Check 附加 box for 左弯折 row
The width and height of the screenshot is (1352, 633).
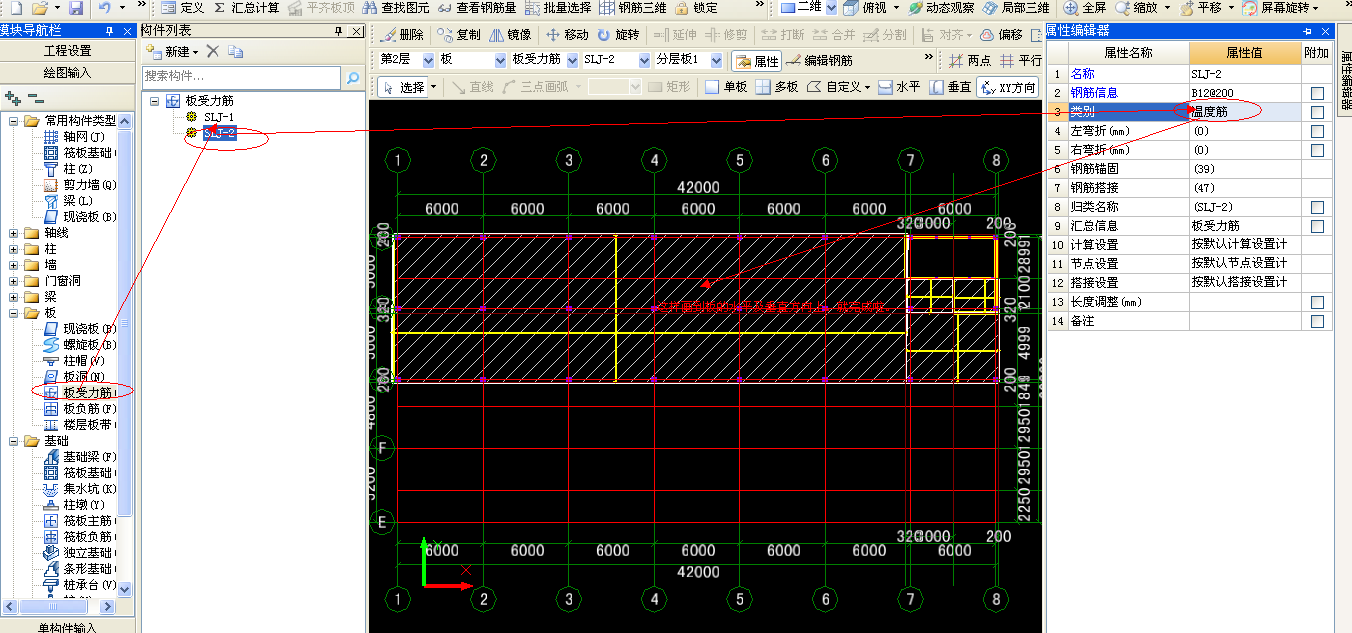click(x=1317, y=131)
